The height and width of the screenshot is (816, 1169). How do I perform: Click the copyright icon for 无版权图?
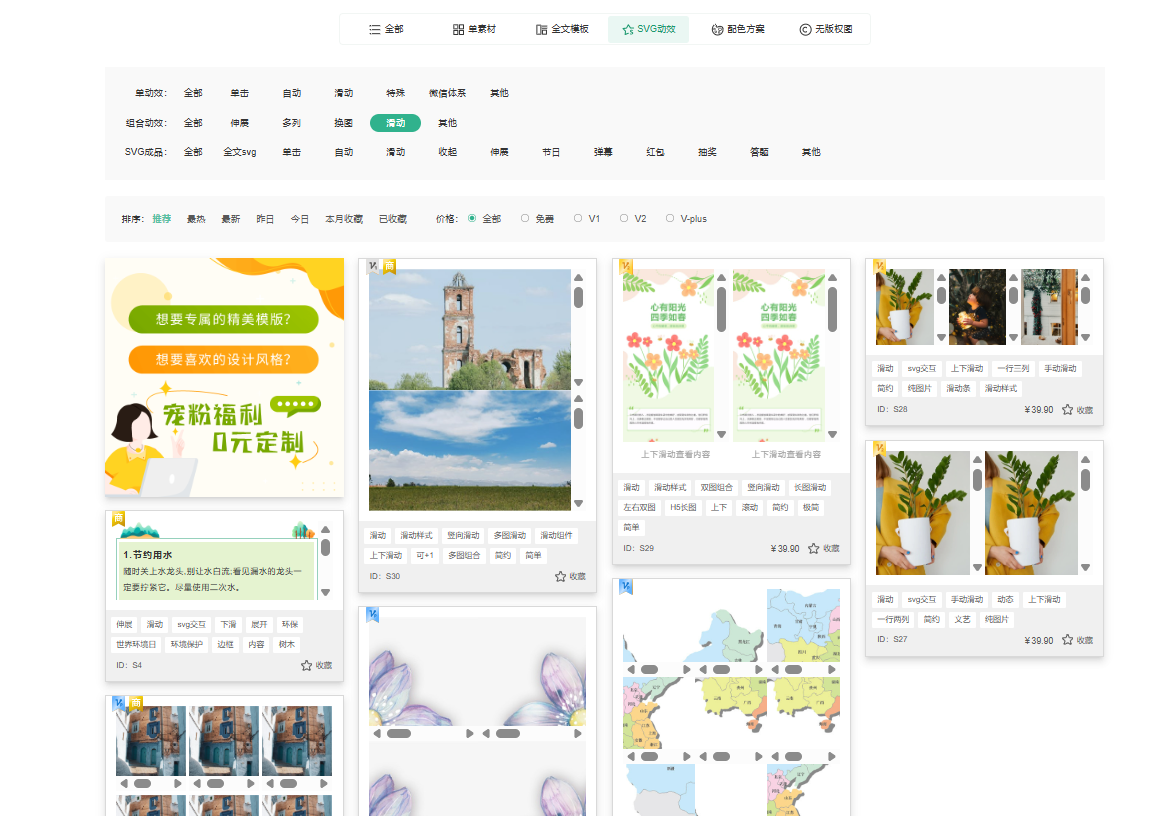tap(805, 30)
